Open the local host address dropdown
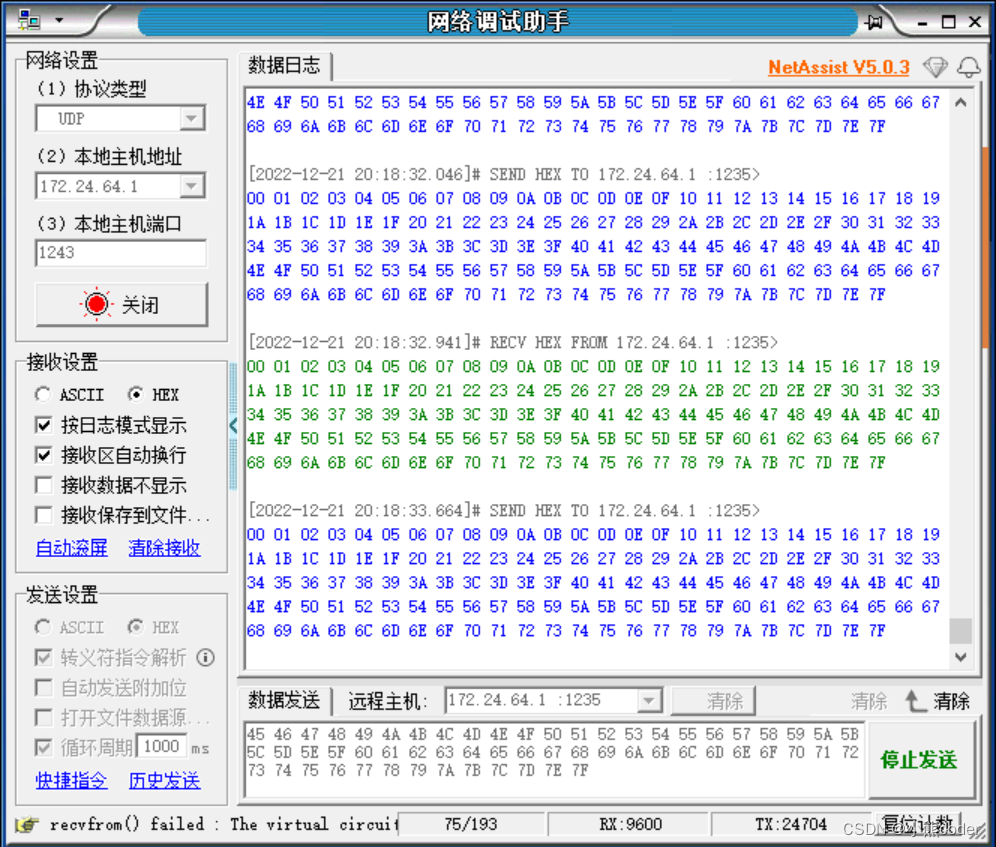 click(x=191, y=186)
